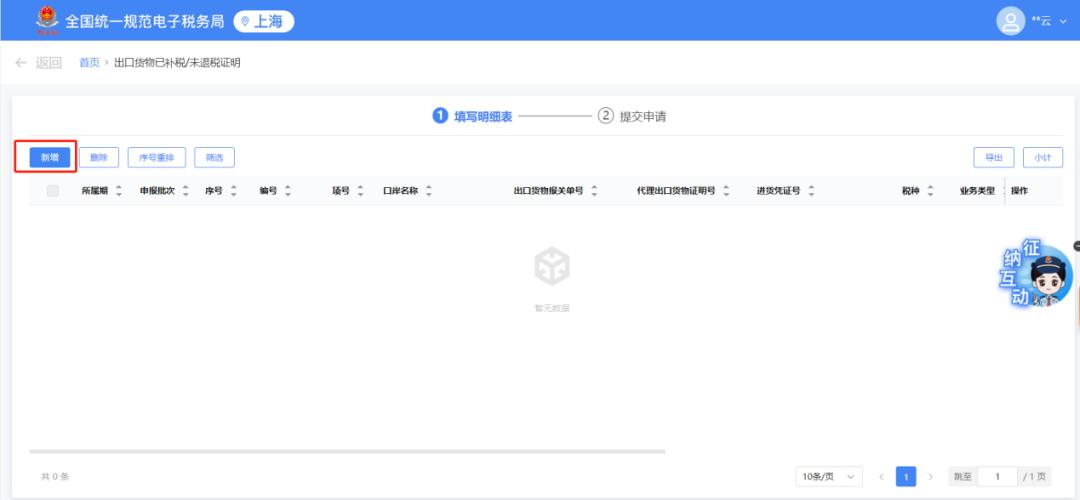The image size is (1080, 500).
Task: Click the 导出 button
Action: pos(993,158)
